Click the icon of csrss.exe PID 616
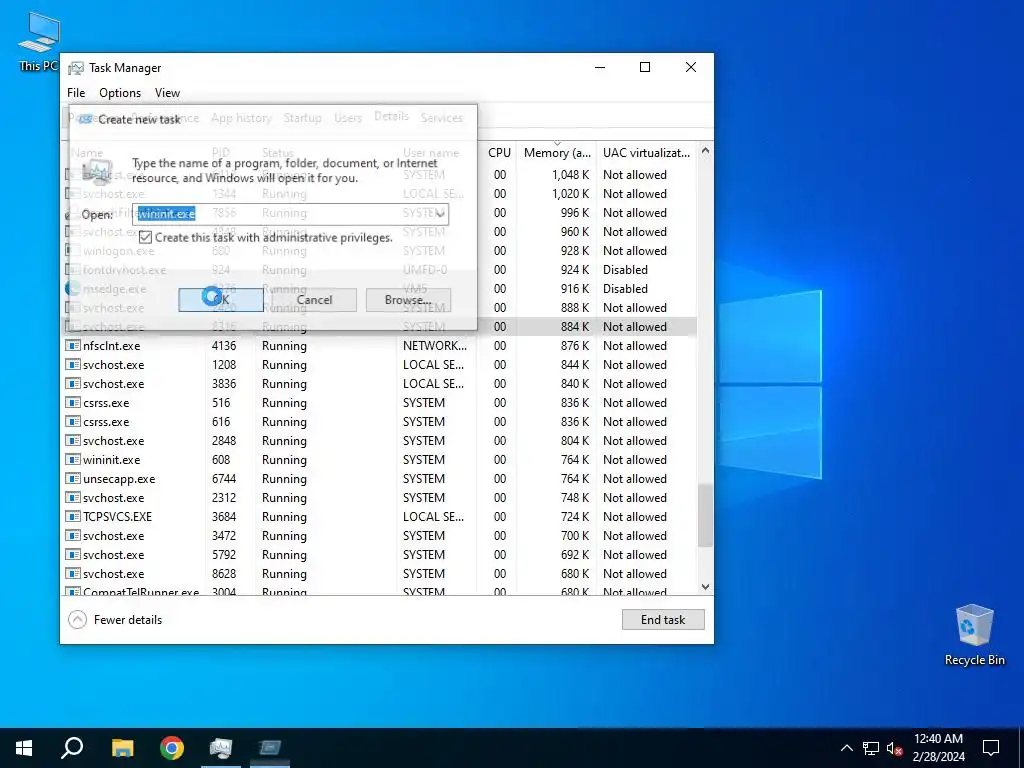The height and width of the screenshot is (768, 1024). [73, 421]
